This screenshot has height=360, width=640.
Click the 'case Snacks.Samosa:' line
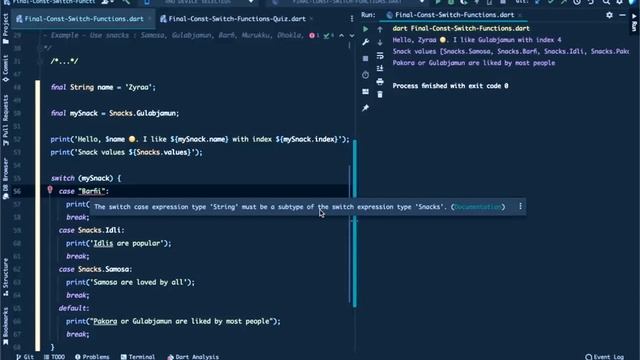95,269
